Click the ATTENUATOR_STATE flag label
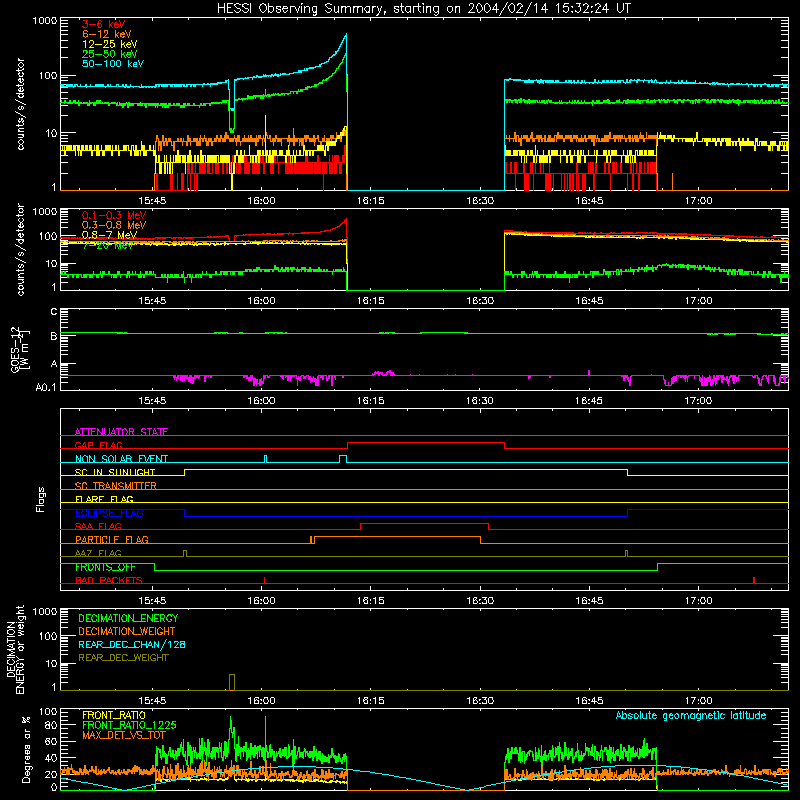Screen dimensions: 800x800 click(x=121, y=432)
